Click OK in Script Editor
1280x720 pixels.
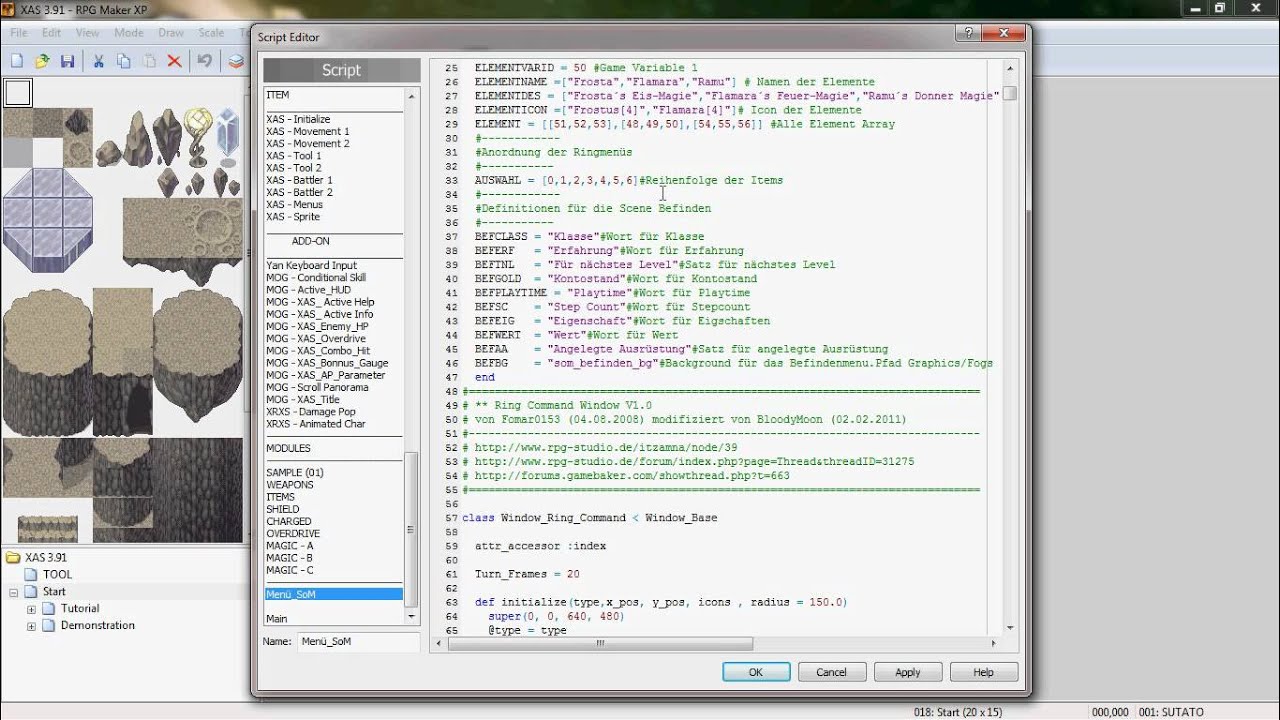point(756,672)
